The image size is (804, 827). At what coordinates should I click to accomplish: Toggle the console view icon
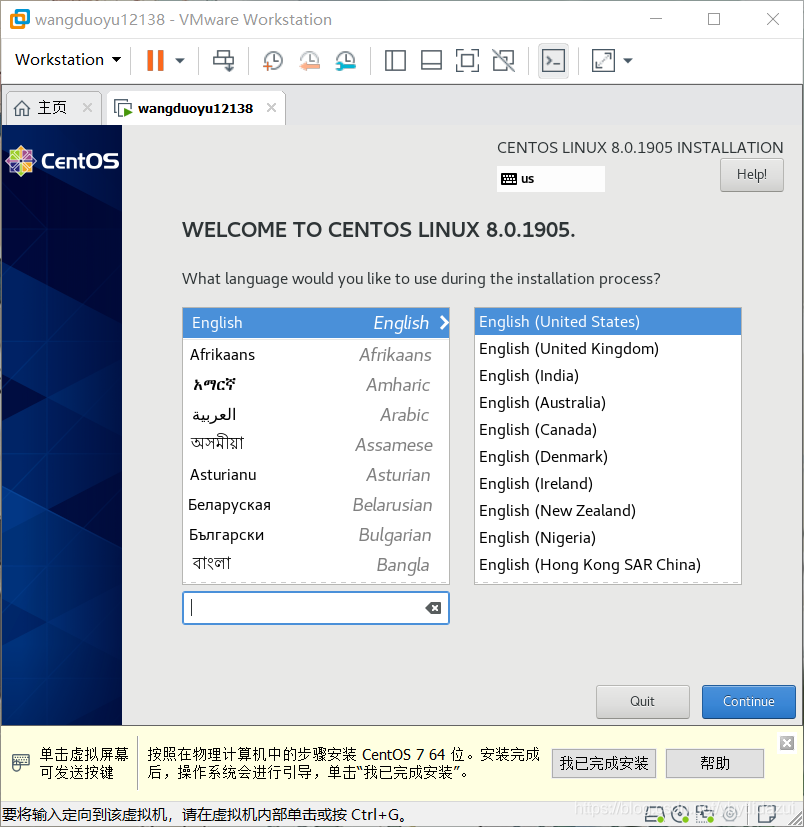click(553, 61)
